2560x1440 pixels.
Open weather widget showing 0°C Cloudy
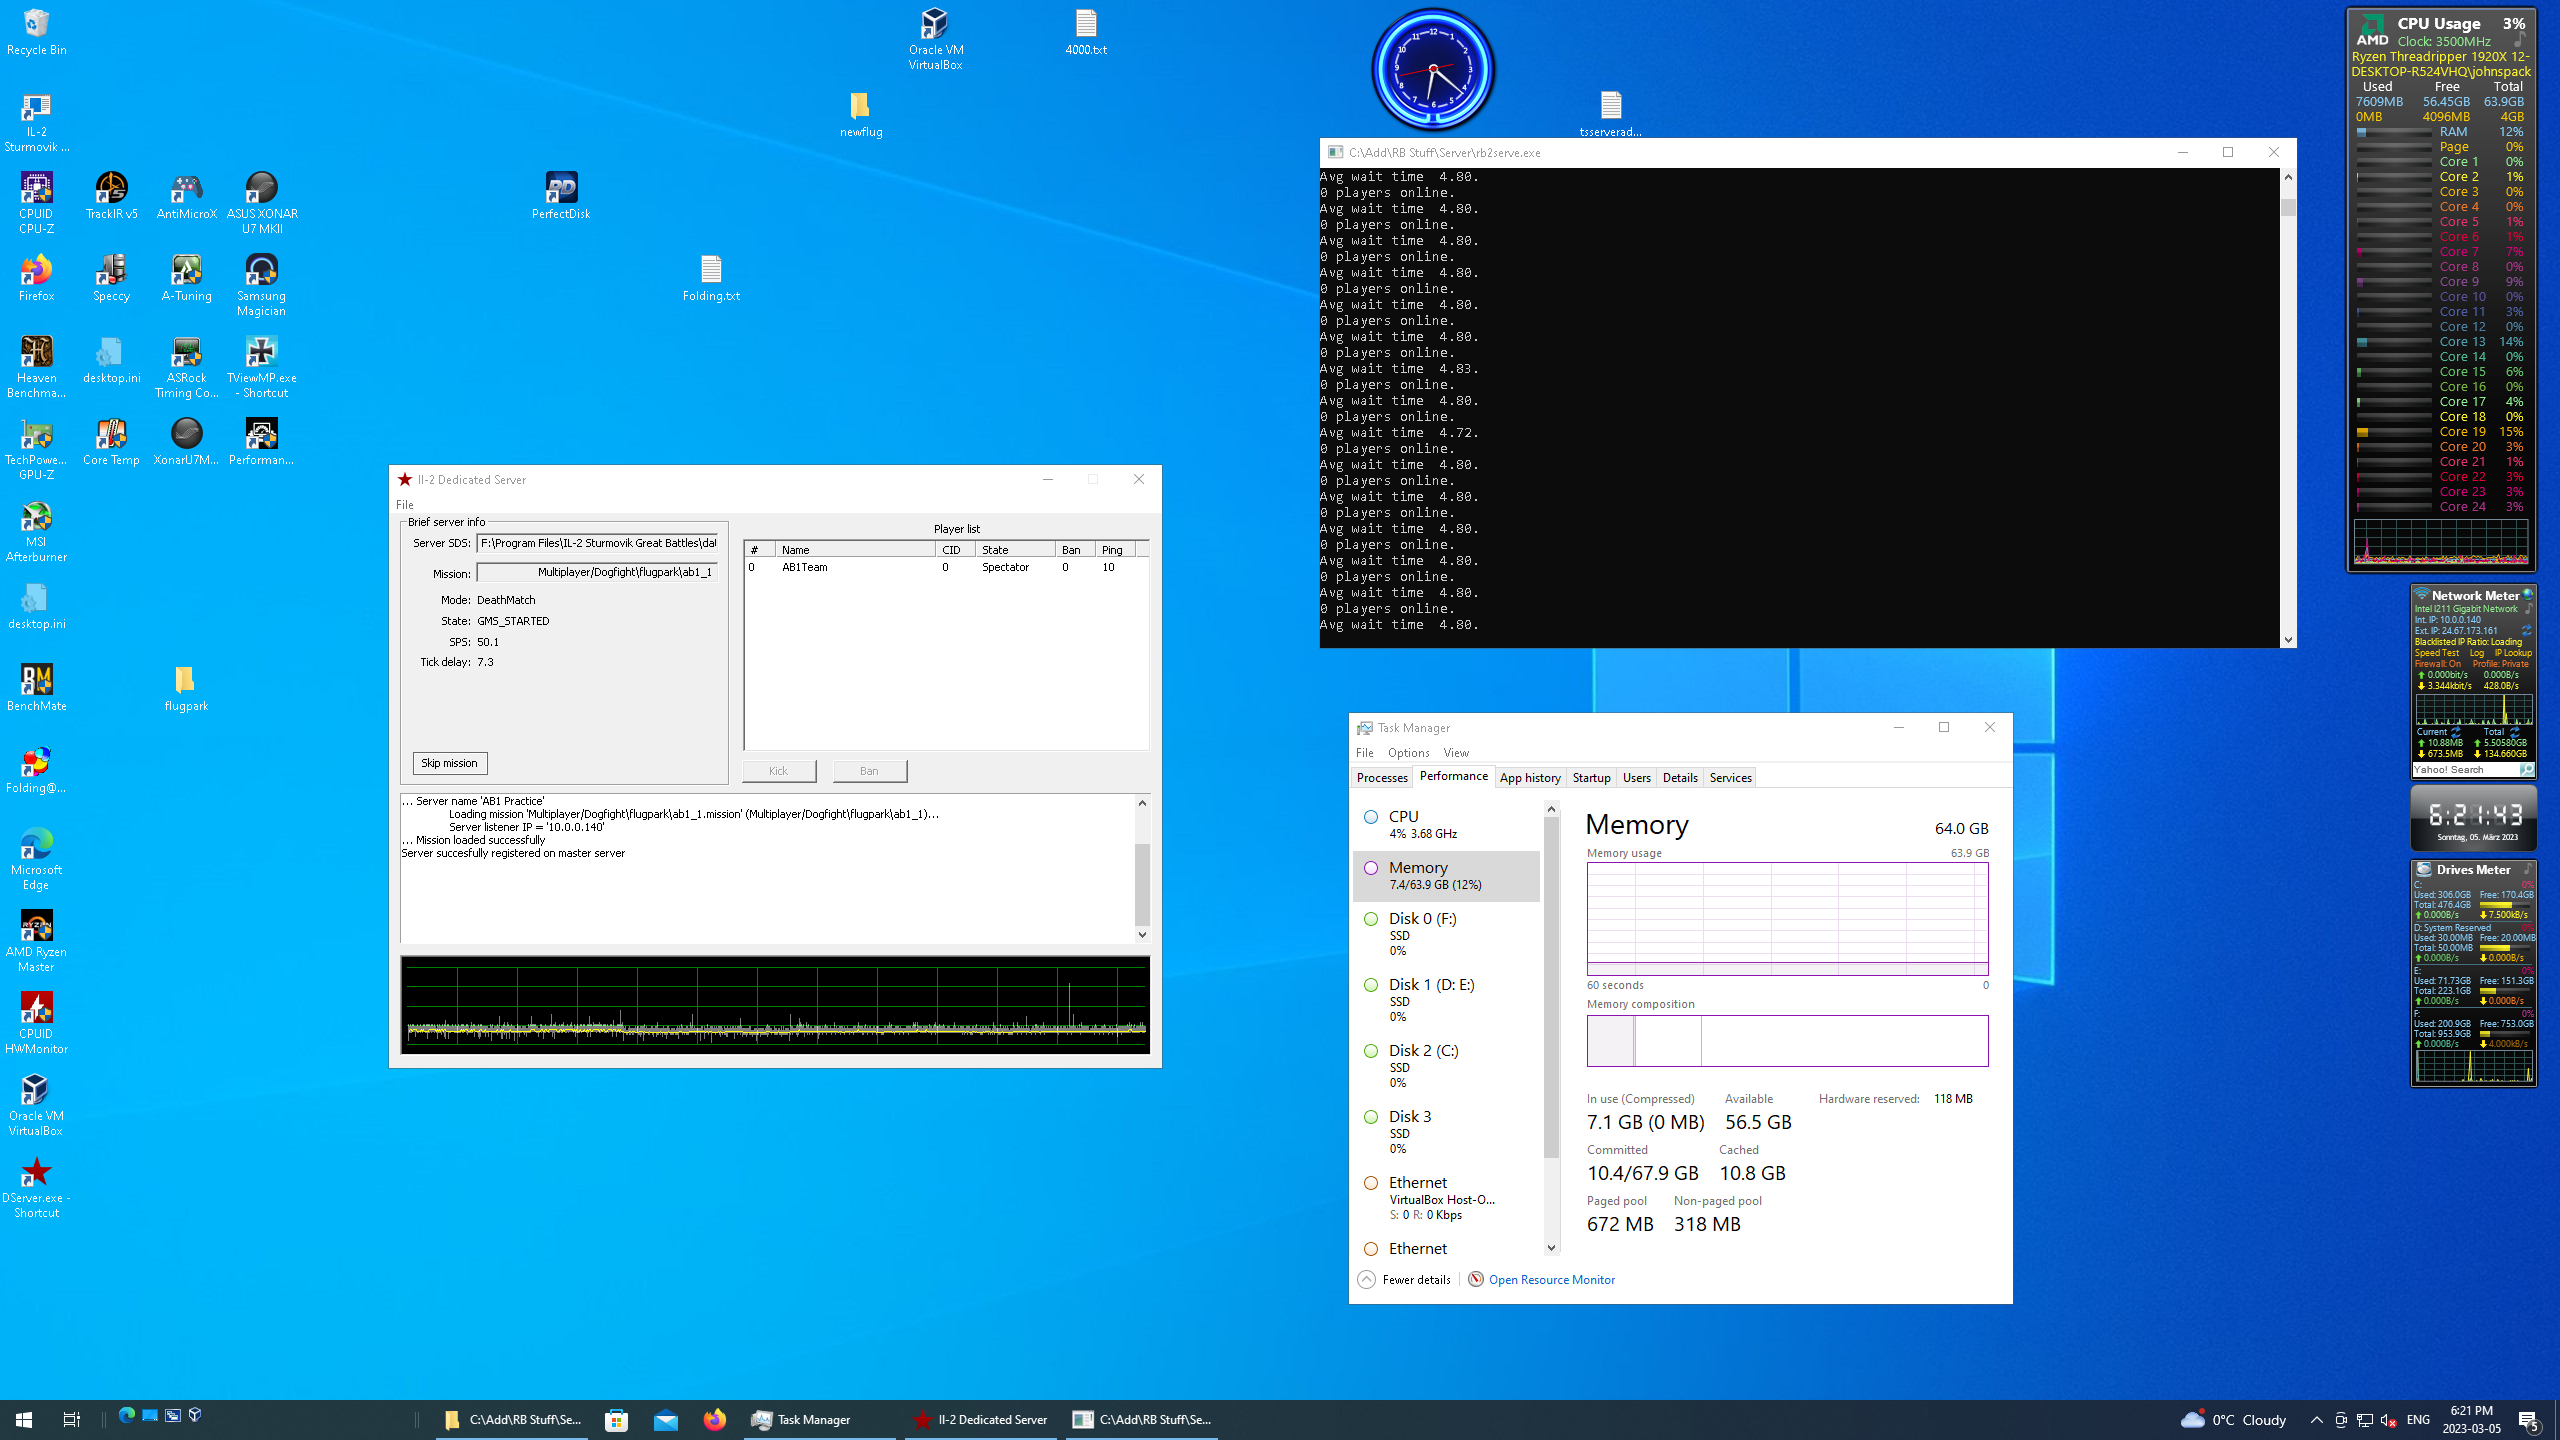coord(2233,1419)
